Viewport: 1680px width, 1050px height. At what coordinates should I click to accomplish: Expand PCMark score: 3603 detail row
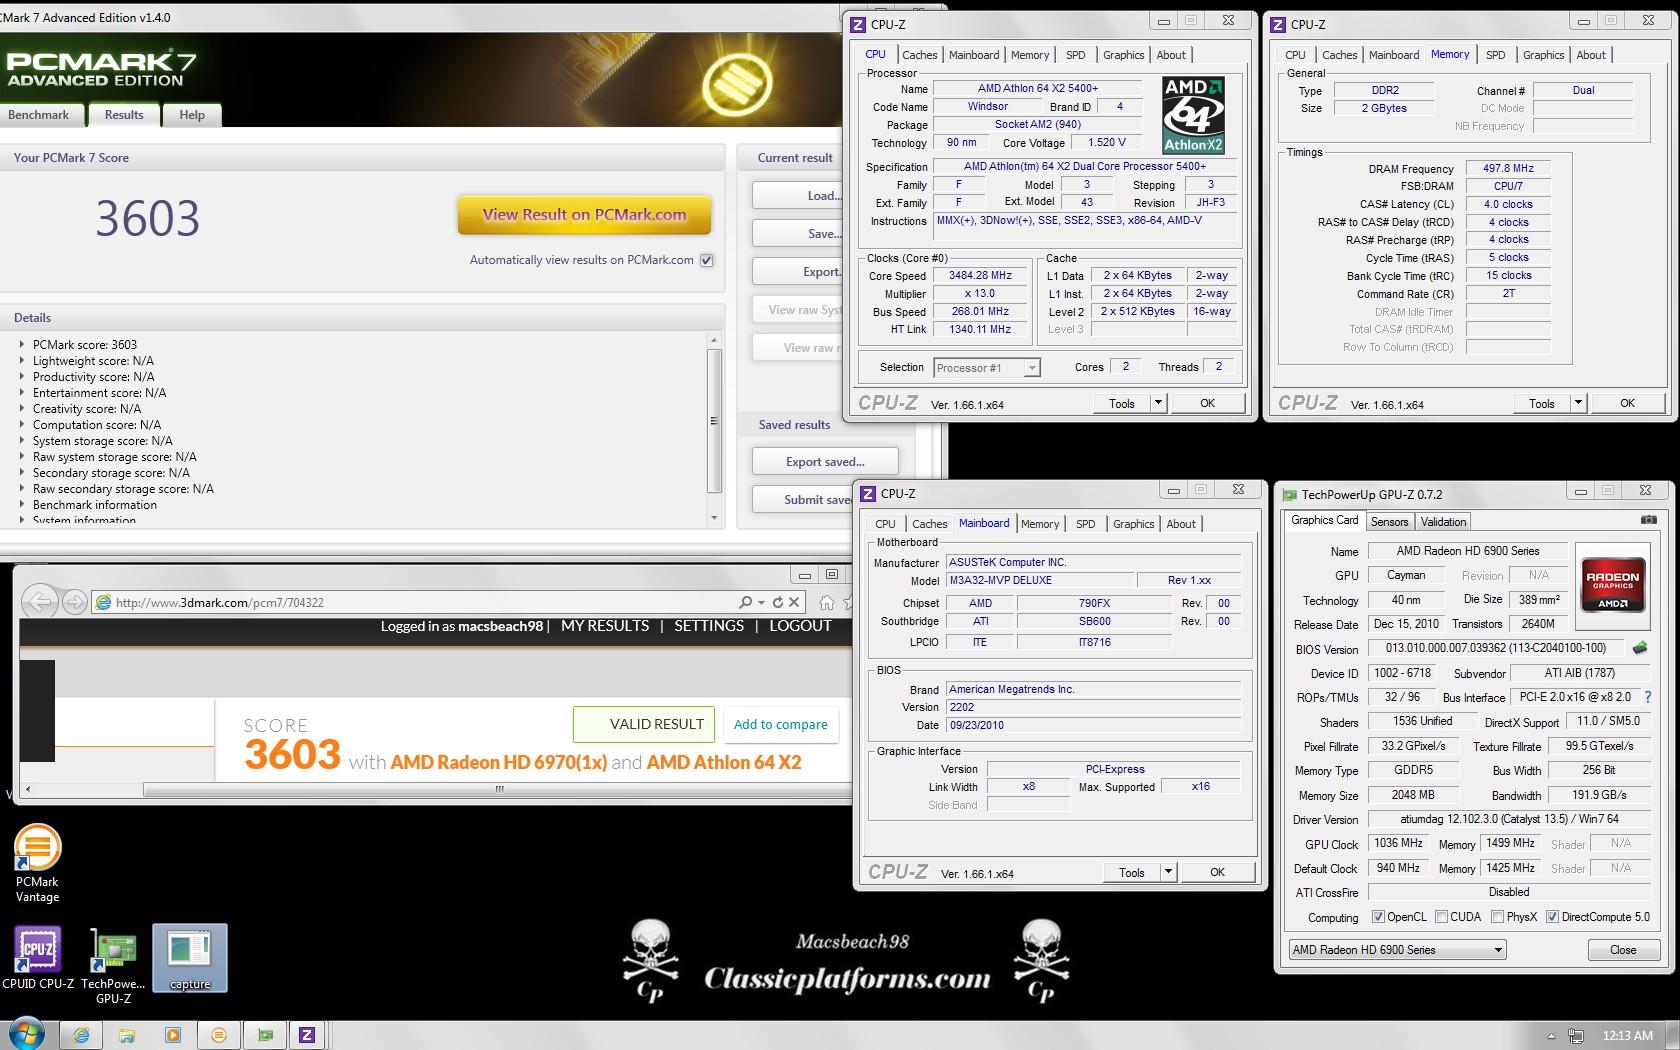(x=22, y=344)
